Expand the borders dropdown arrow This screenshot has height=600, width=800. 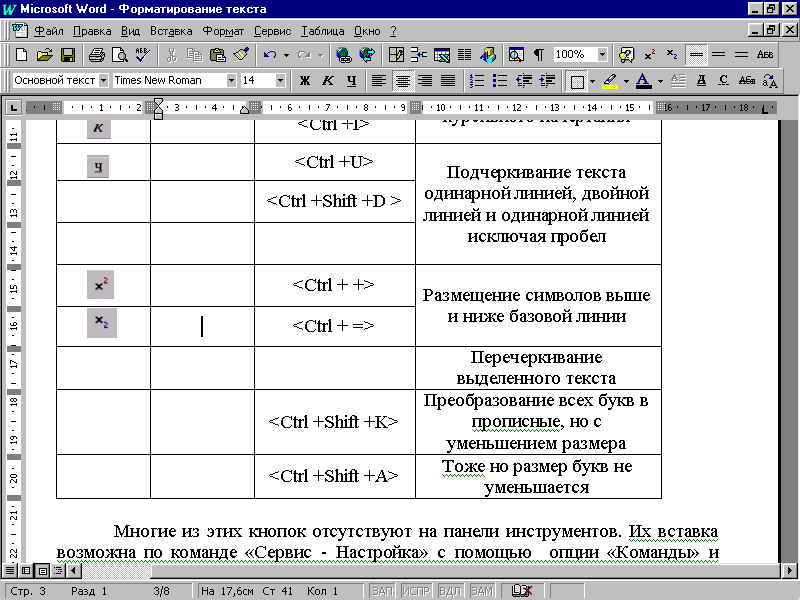click(x=592, y=81)
